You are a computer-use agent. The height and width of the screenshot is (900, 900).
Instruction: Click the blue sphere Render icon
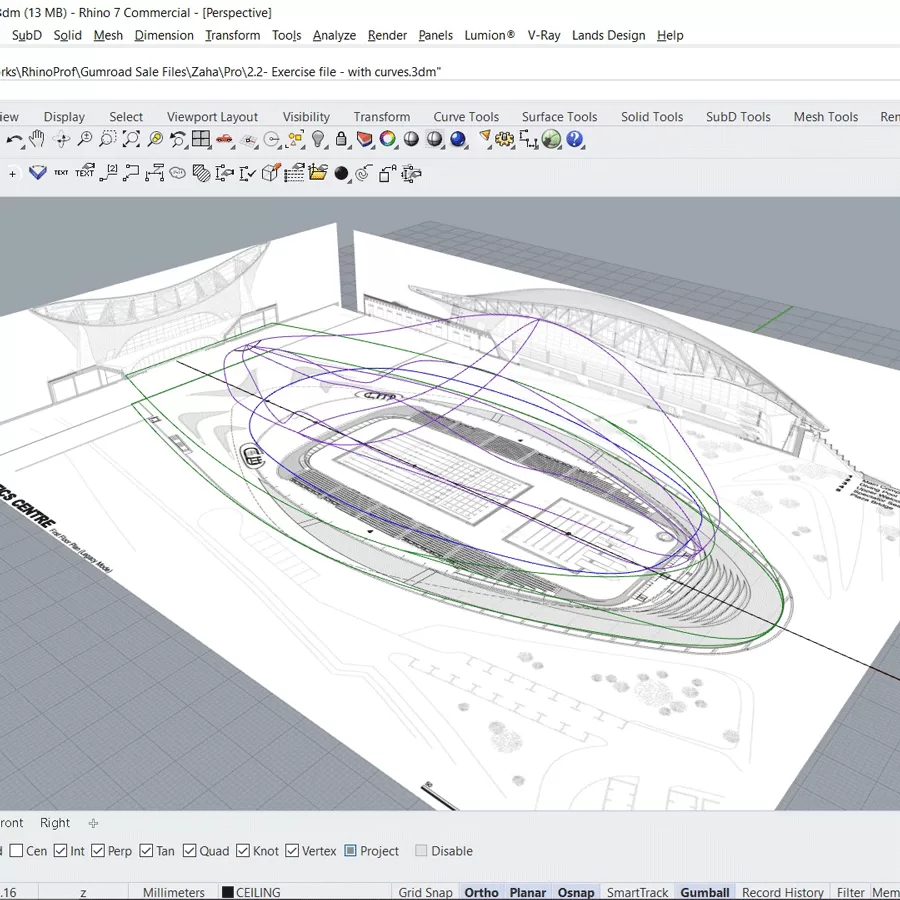pyautogui.click(x=458, y=139)
